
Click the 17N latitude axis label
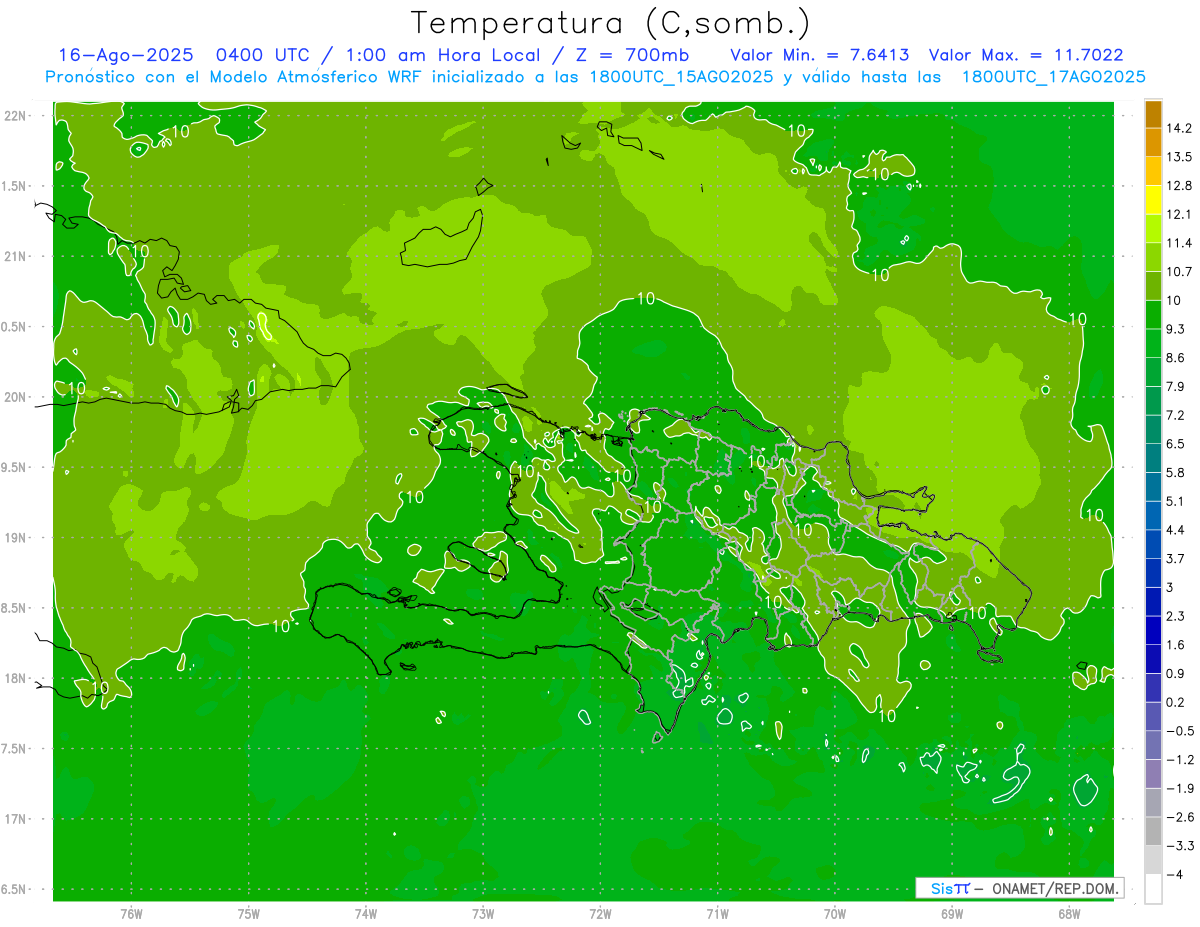[x=16, y=820]
